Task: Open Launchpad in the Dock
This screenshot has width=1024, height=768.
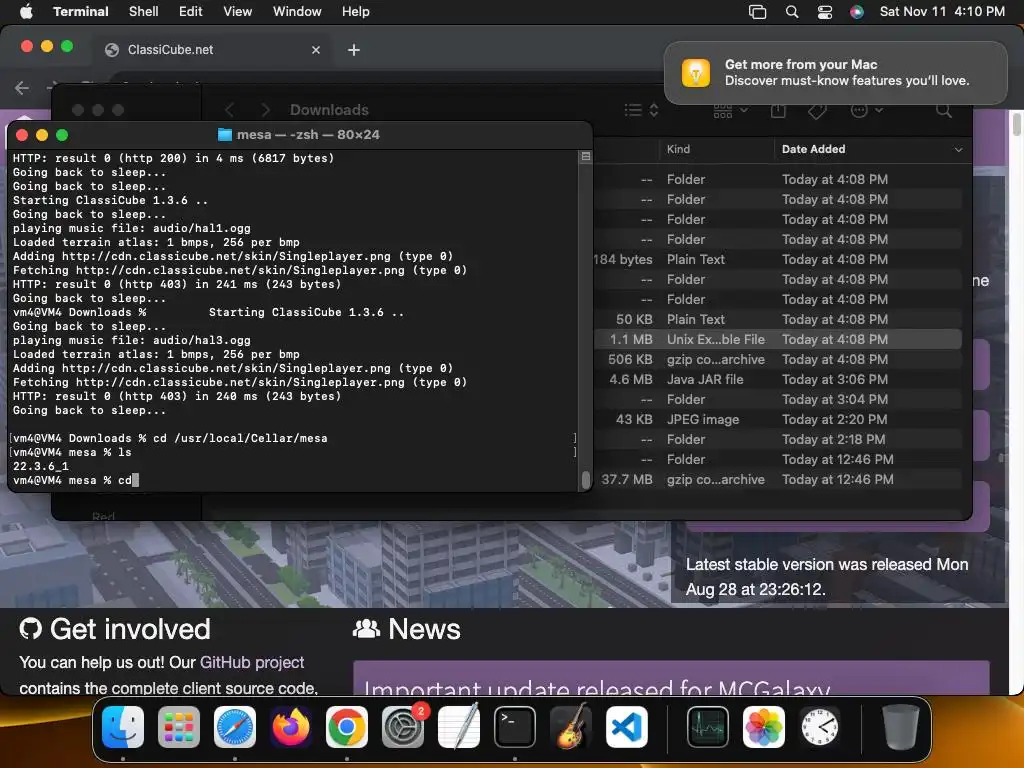Action: 179,727
